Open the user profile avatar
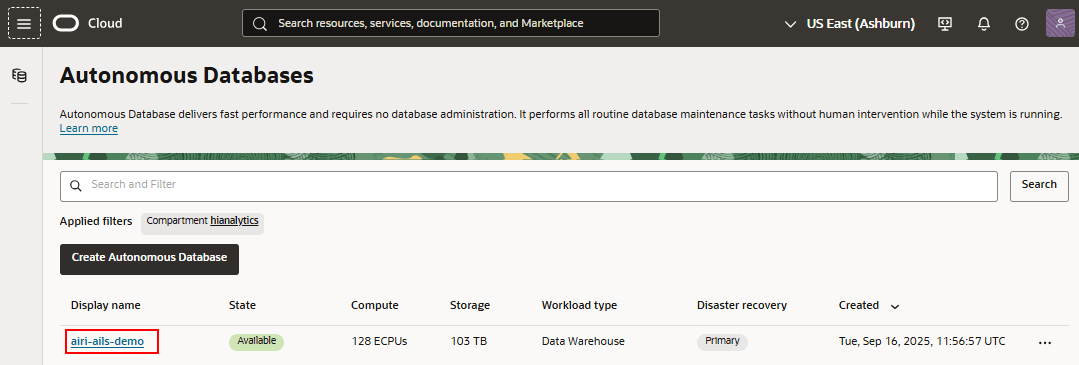 pos(1060,23)
